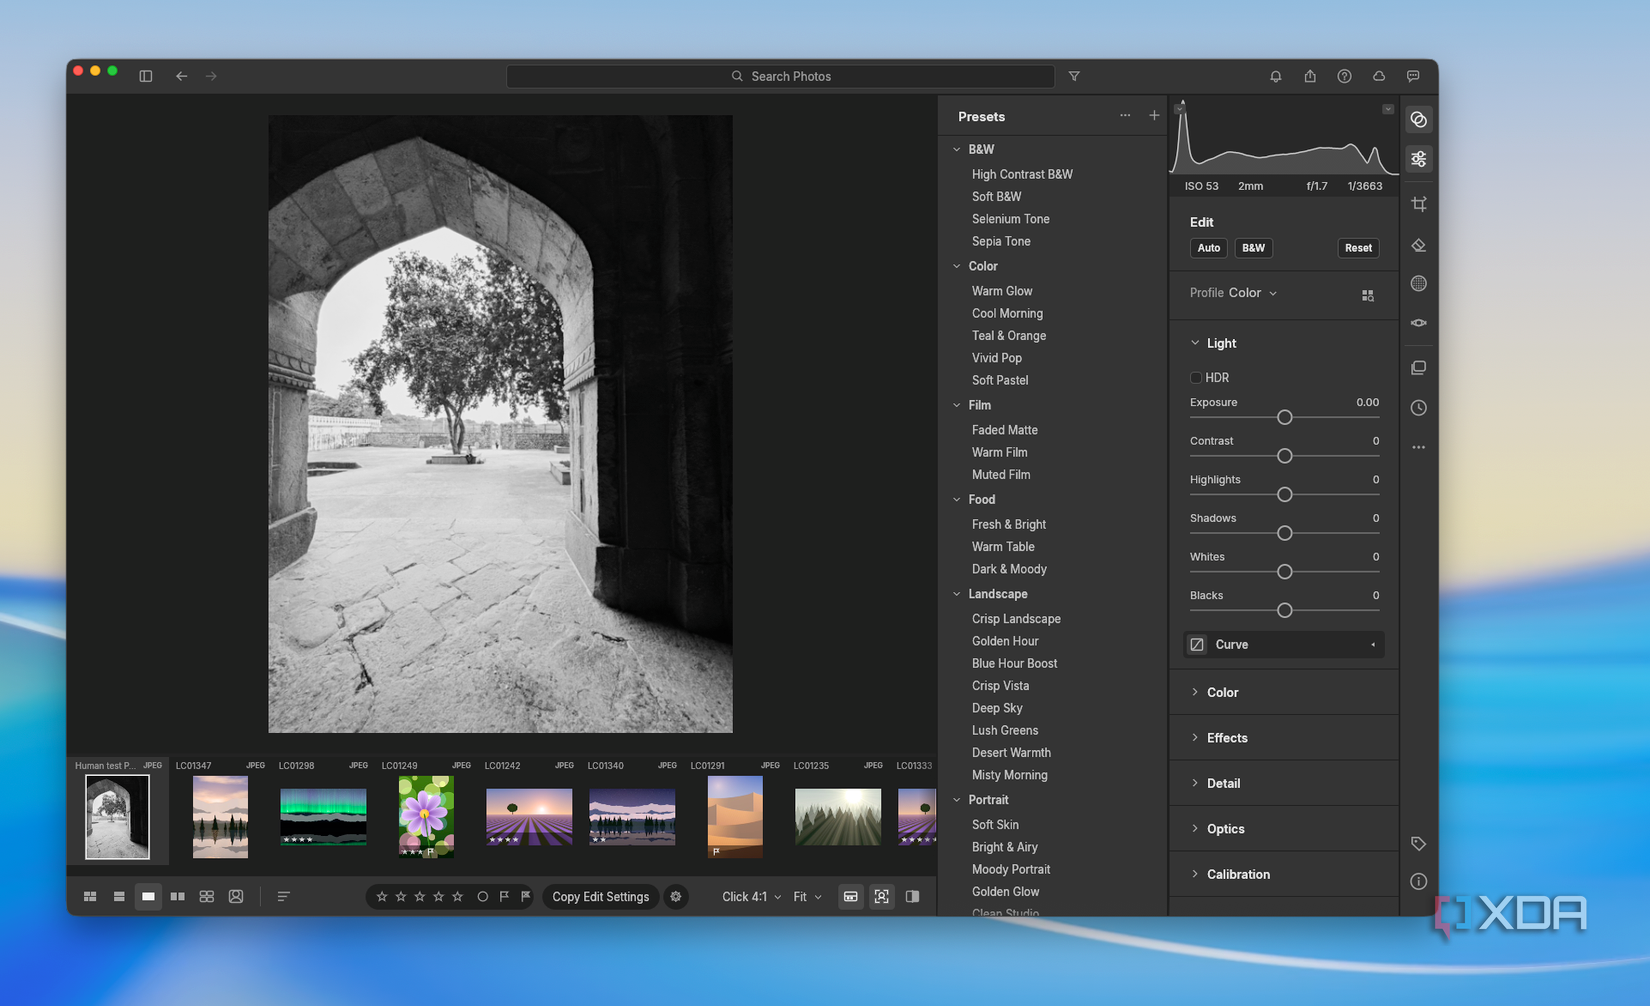Collapse the B&W preset group
Viewport: 1650px width, 1006px height.
pos(957,149)
